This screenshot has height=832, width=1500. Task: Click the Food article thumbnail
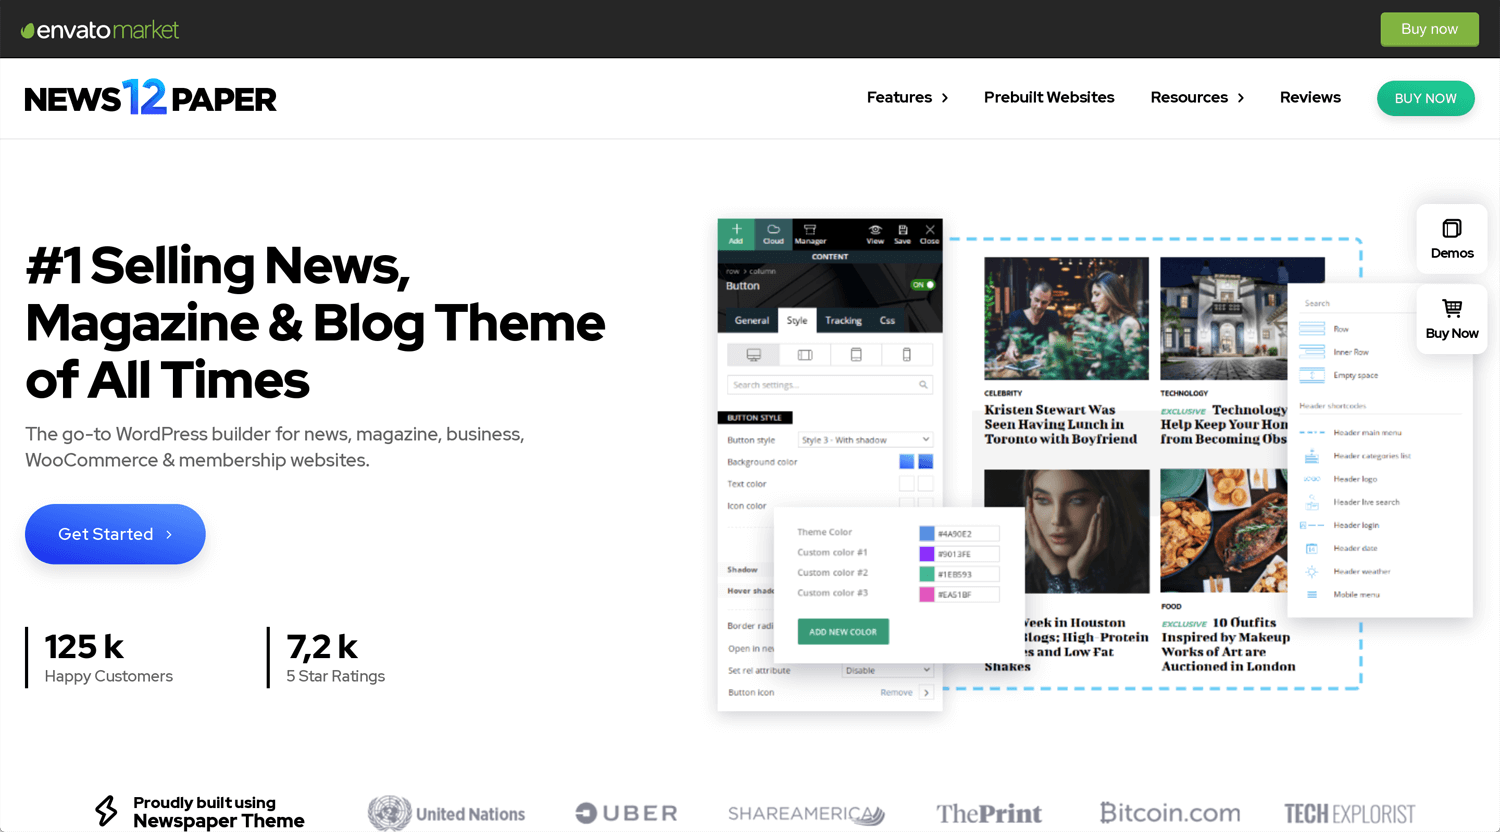tap(1223, 531)
